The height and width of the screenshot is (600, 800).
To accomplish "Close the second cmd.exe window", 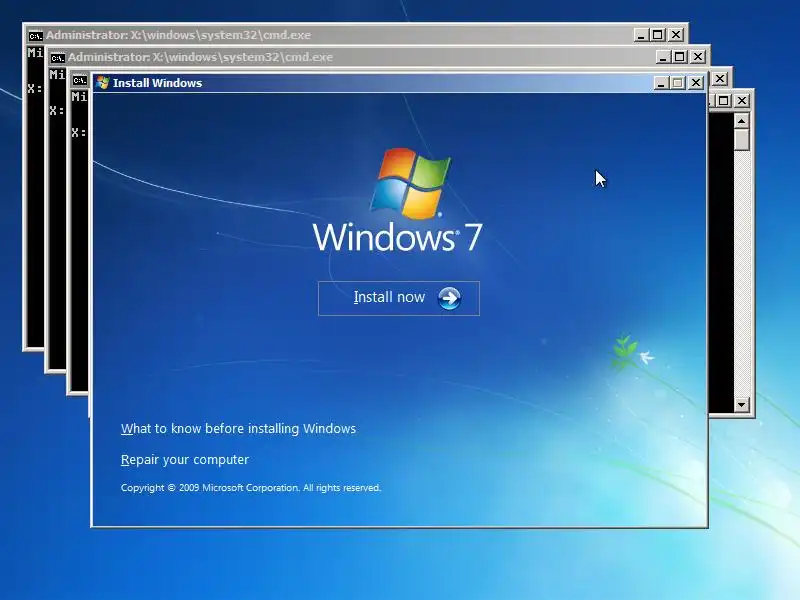I will pyautogui.click(x=697, y=57).
